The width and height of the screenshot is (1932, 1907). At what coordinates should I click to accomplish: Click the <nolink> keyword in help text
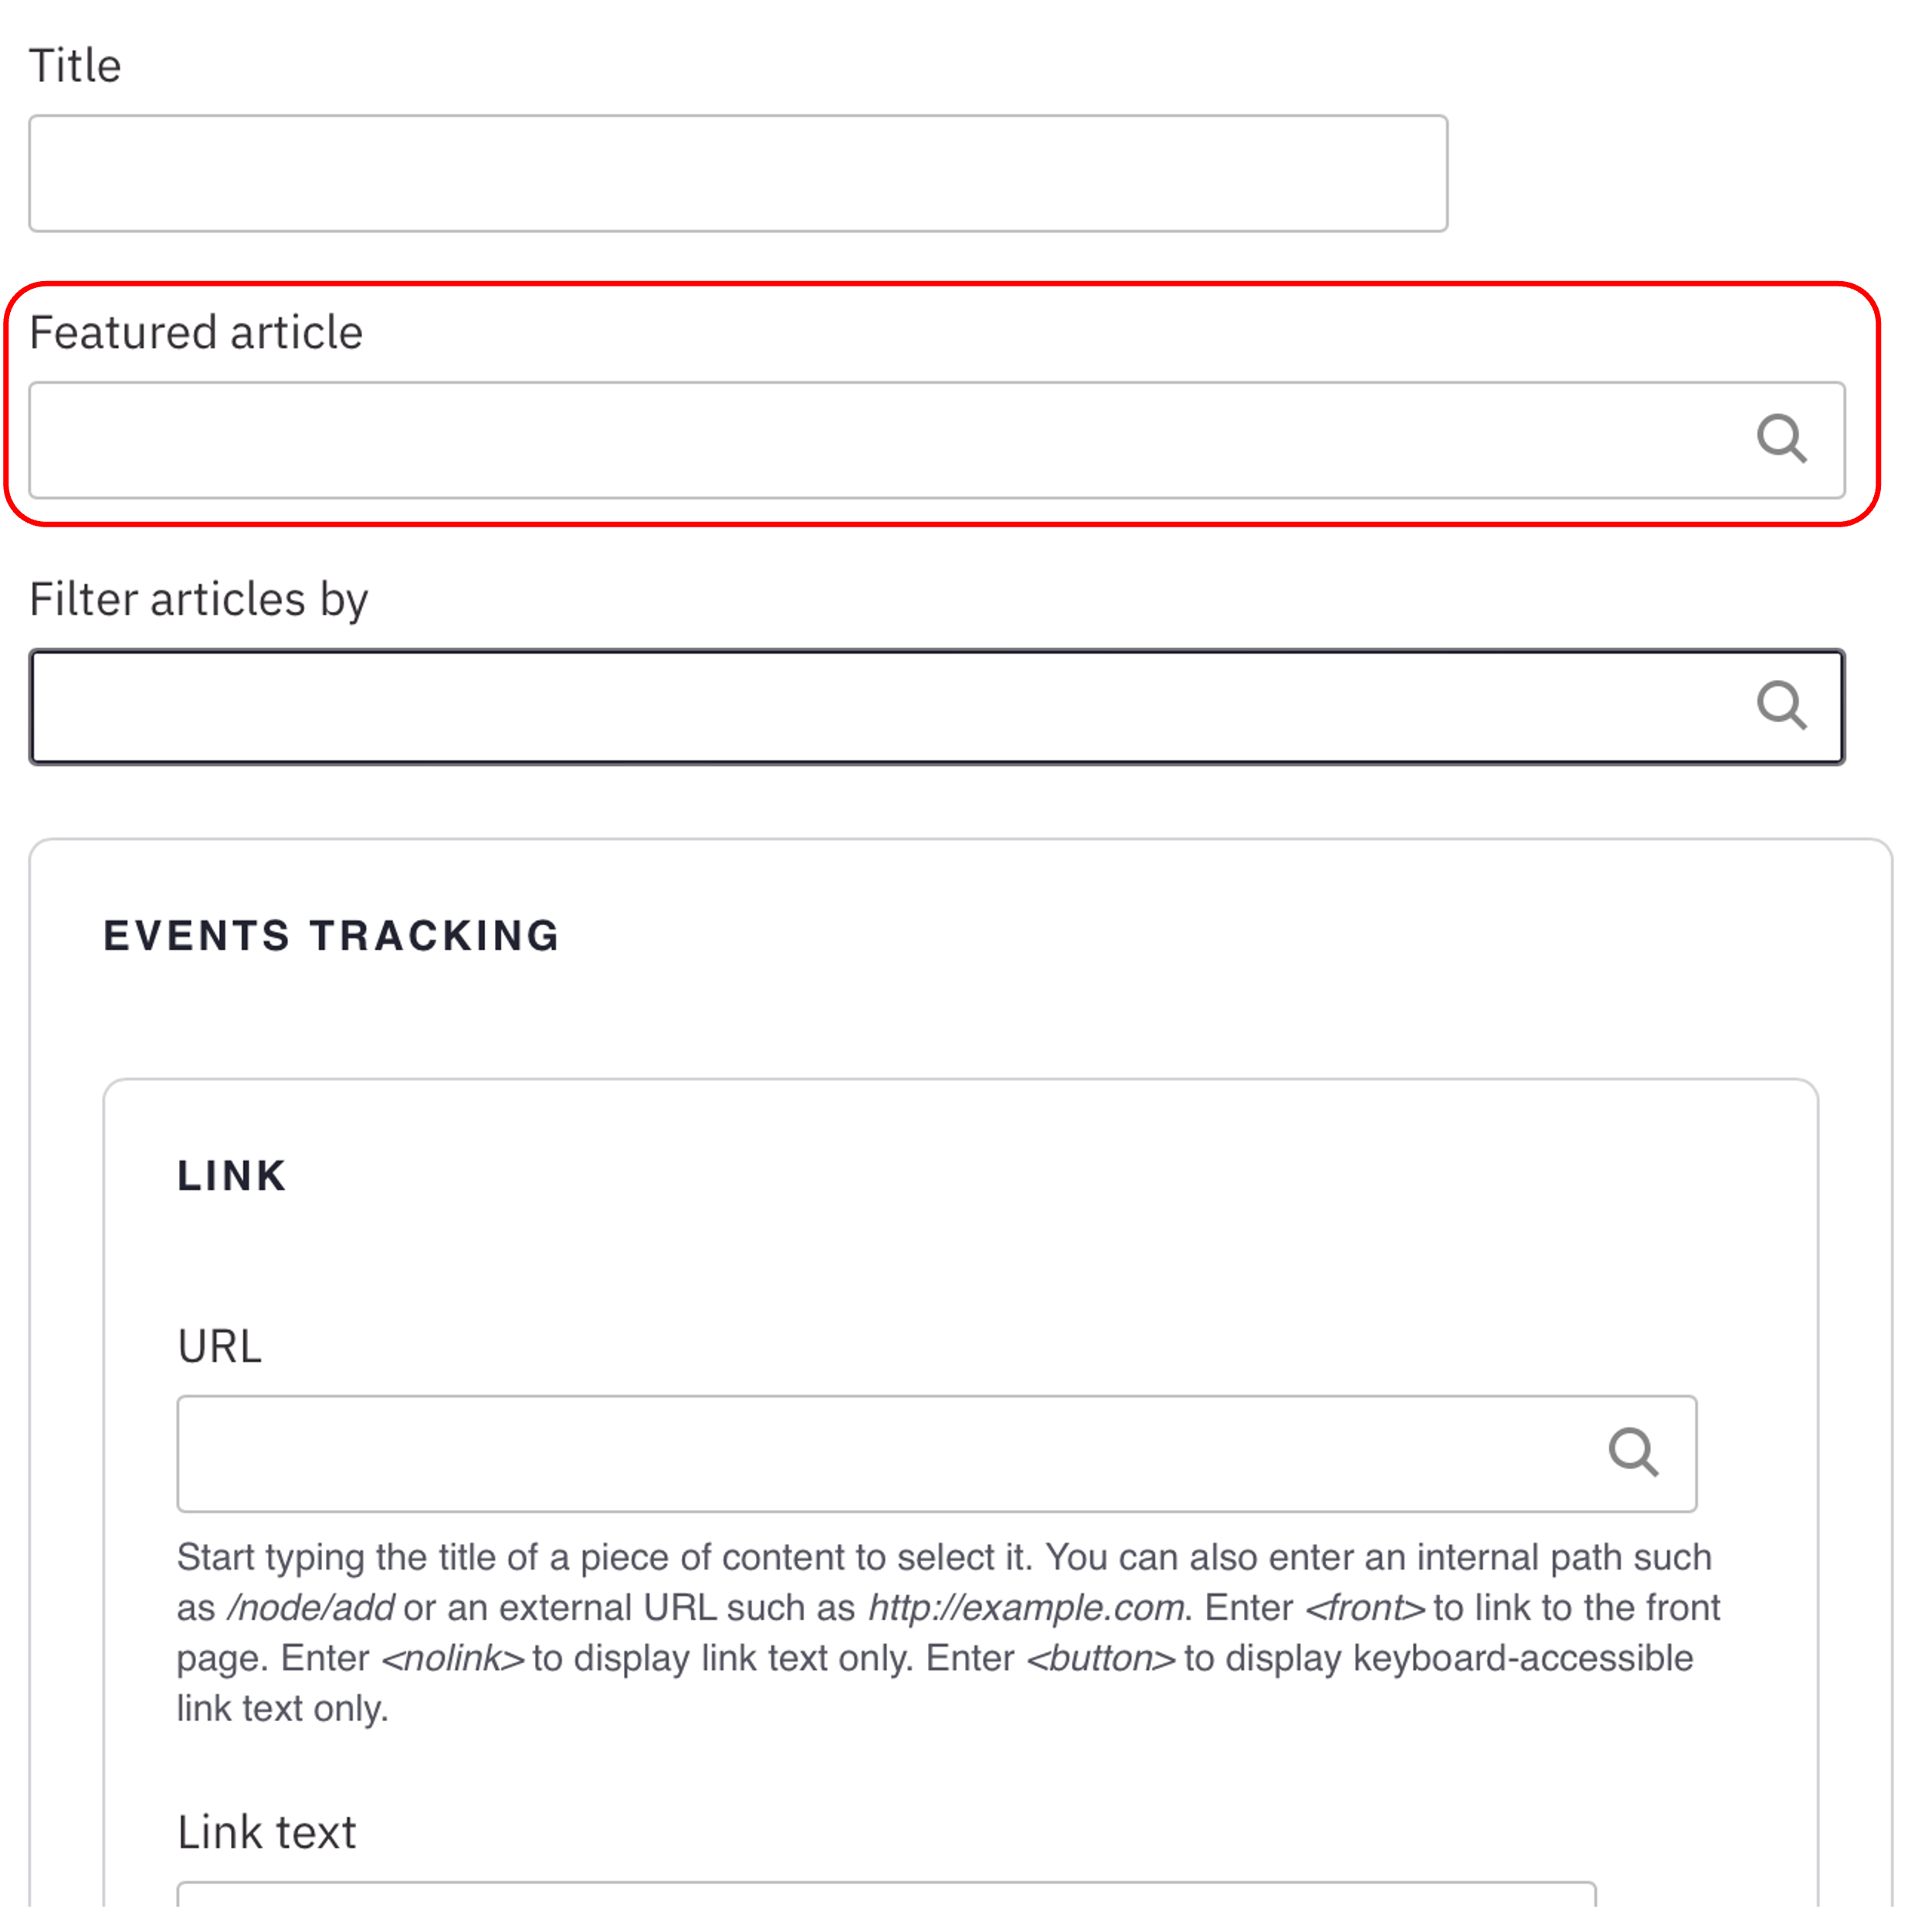[453, 1658]
